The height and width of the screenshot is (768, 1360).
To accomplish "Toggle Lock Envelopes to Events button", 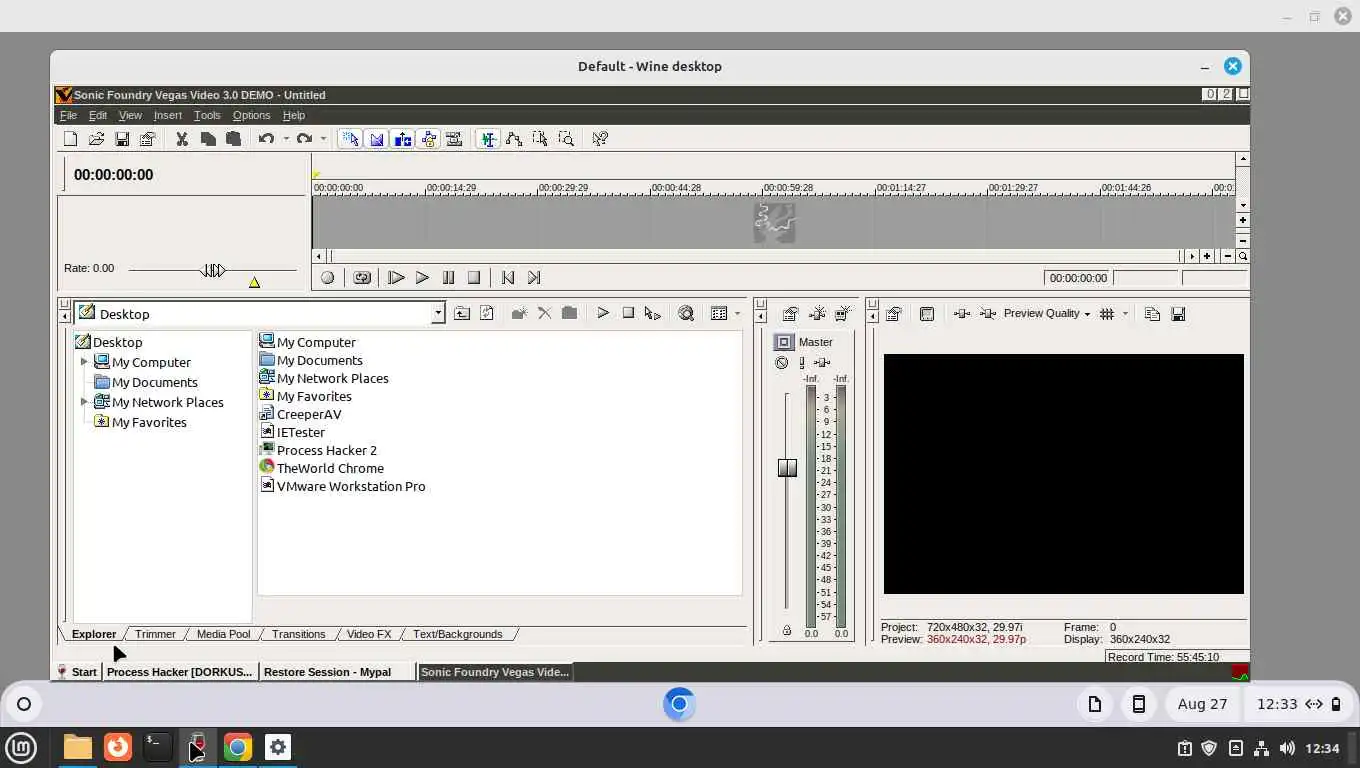I will point(428,139).
